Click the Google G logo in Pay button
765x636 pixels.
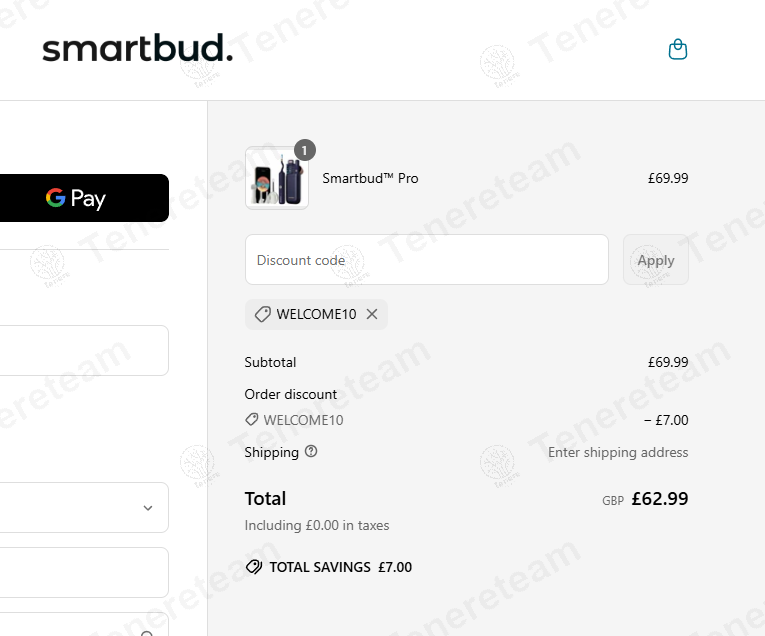pos(56,198)
